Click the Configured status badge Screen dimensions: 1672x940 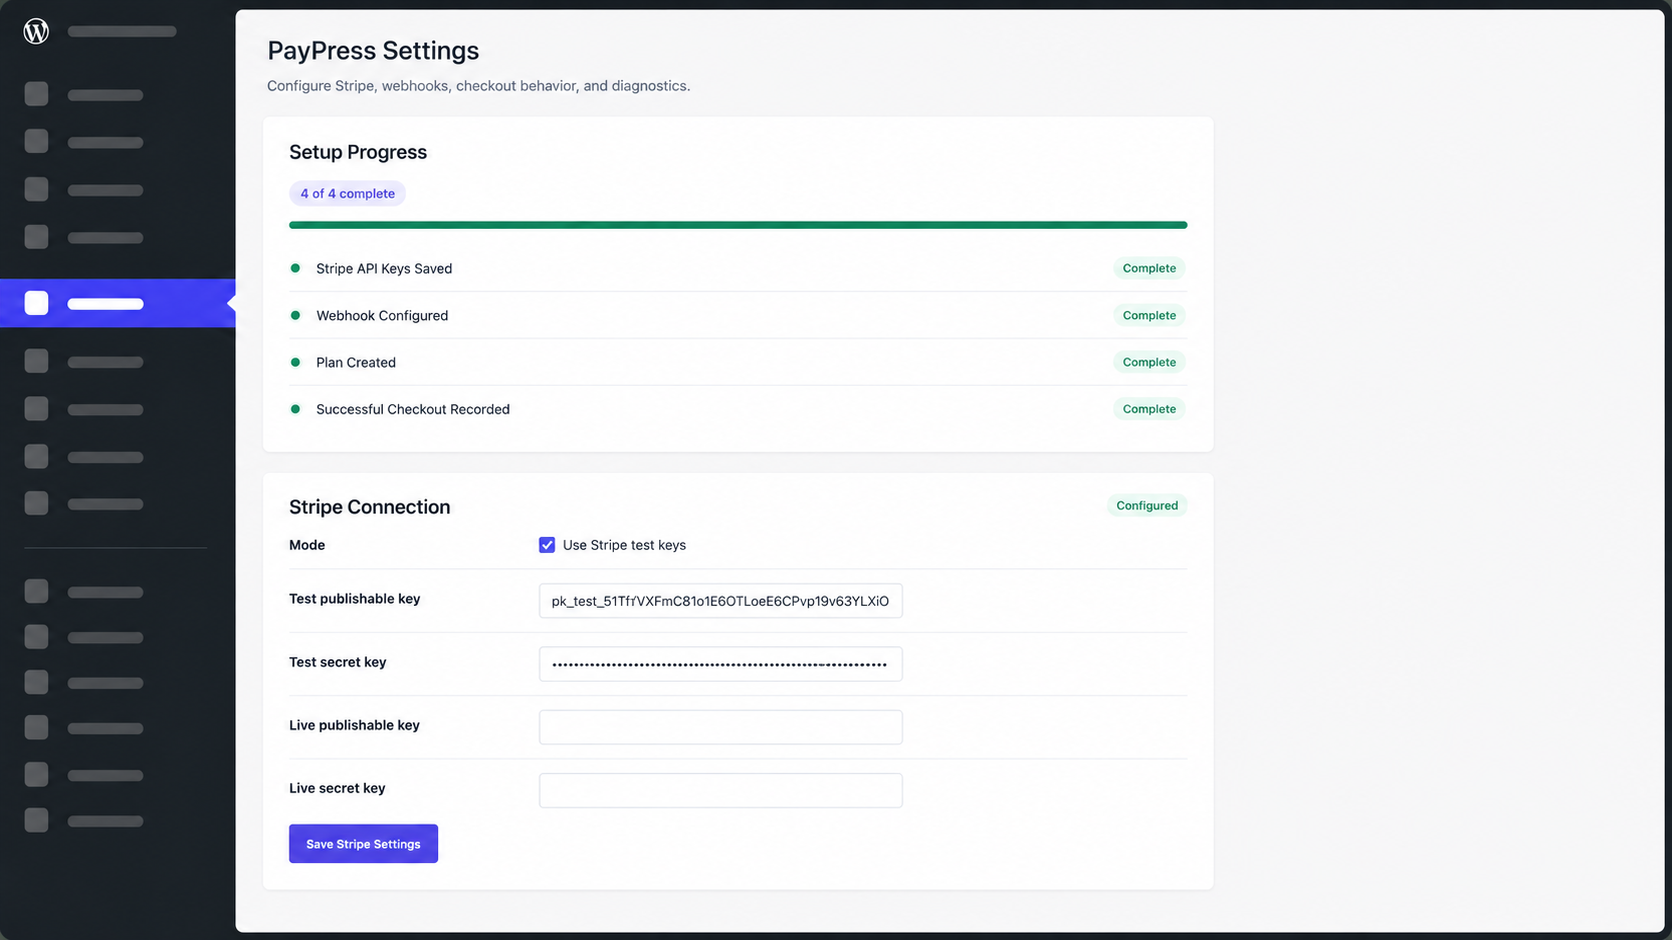tap(1147, 505)
